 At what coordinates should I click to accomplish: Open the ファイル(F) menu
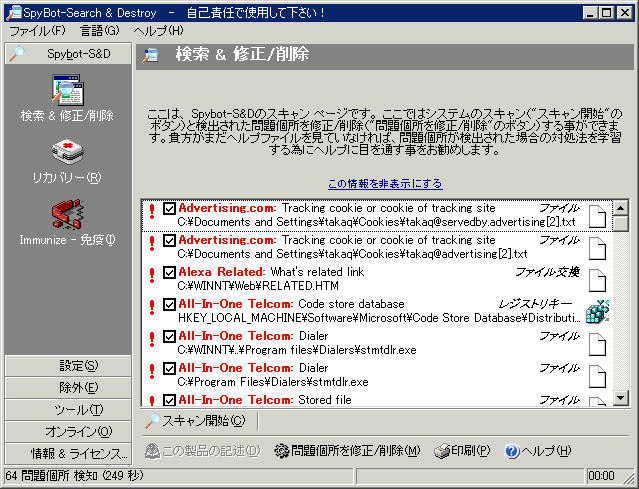pos(37,31)
